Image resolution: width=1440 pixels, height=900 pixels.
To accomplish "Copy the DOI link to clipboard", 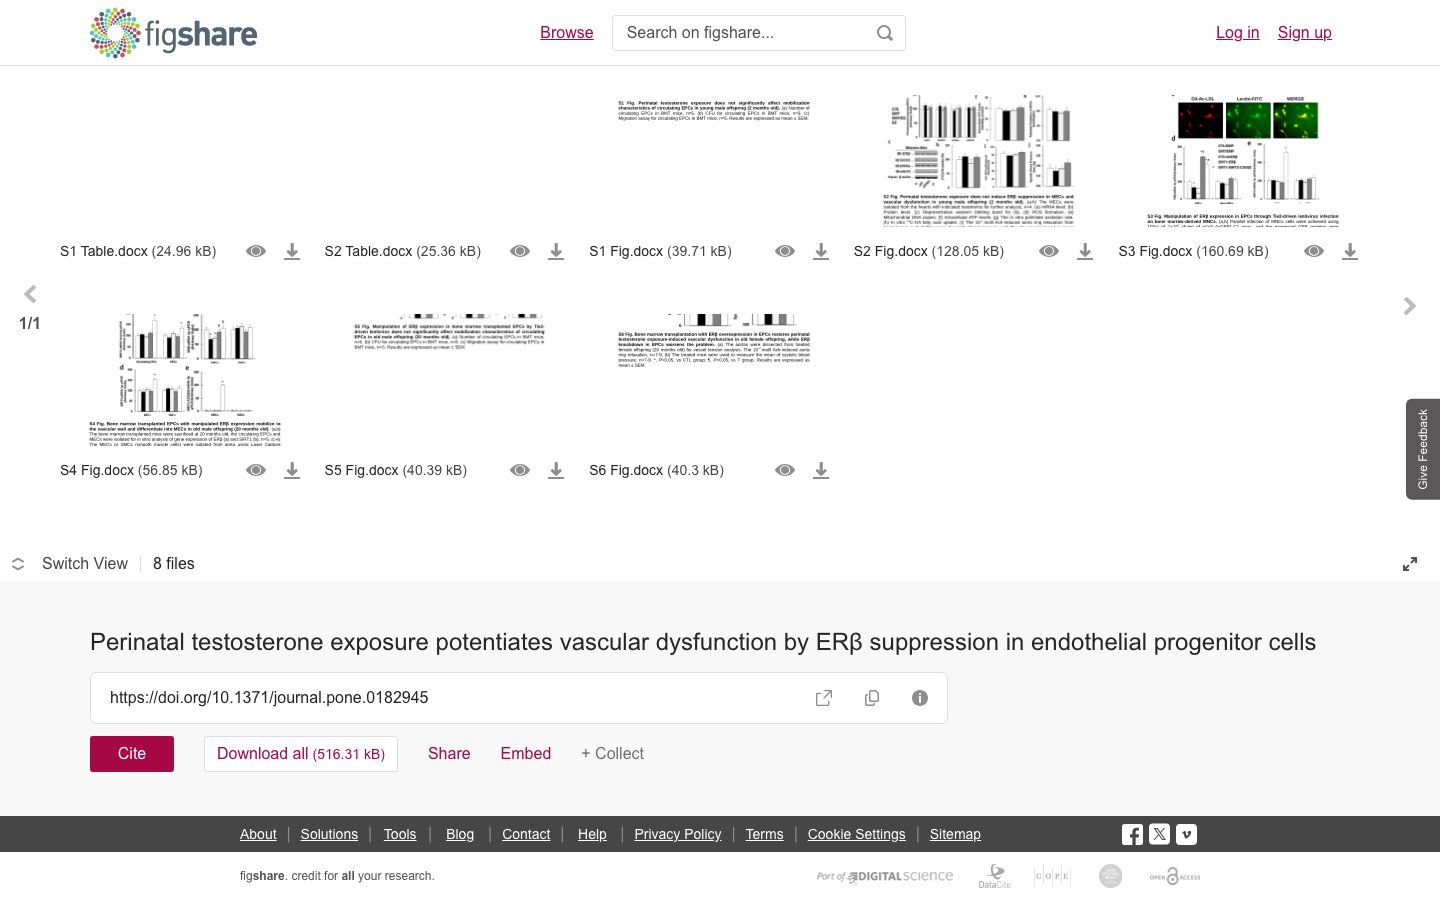I will (x=872, y=698).
